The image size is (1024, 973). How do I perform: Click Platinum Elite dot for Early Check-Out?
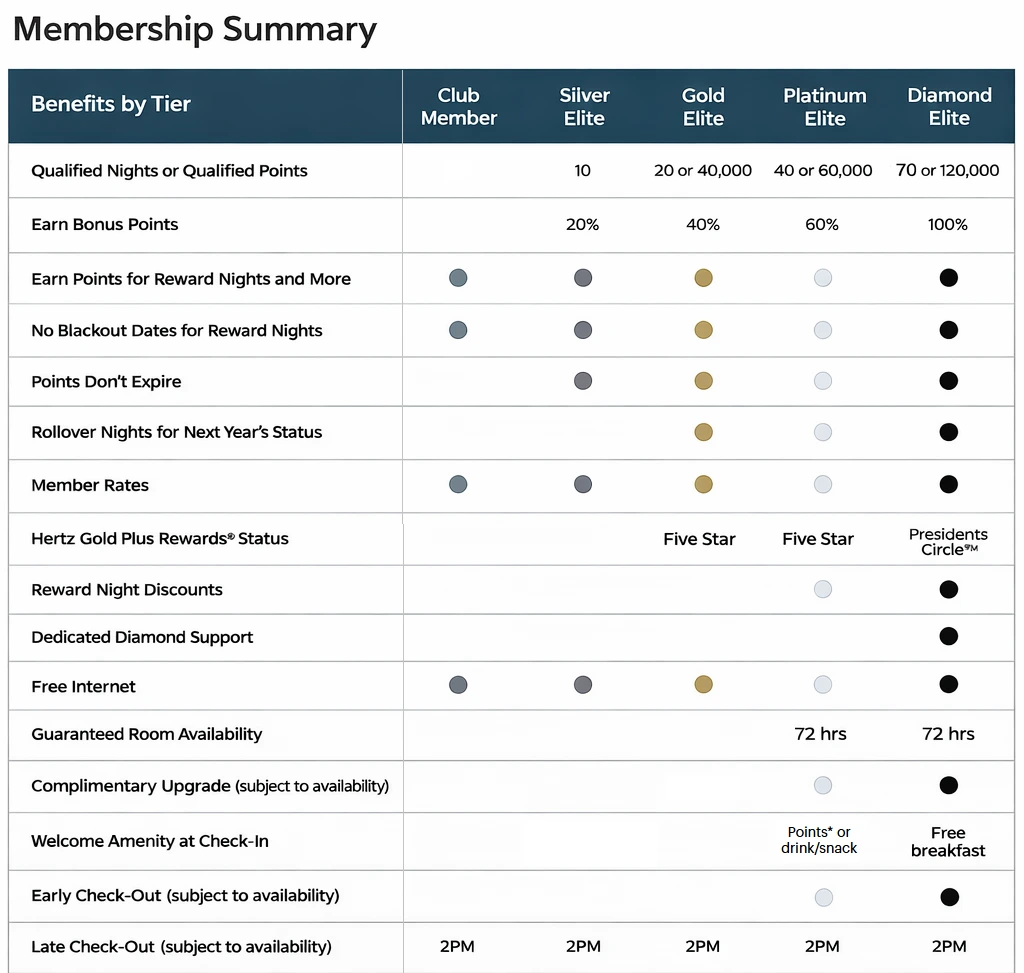point(823,897)
